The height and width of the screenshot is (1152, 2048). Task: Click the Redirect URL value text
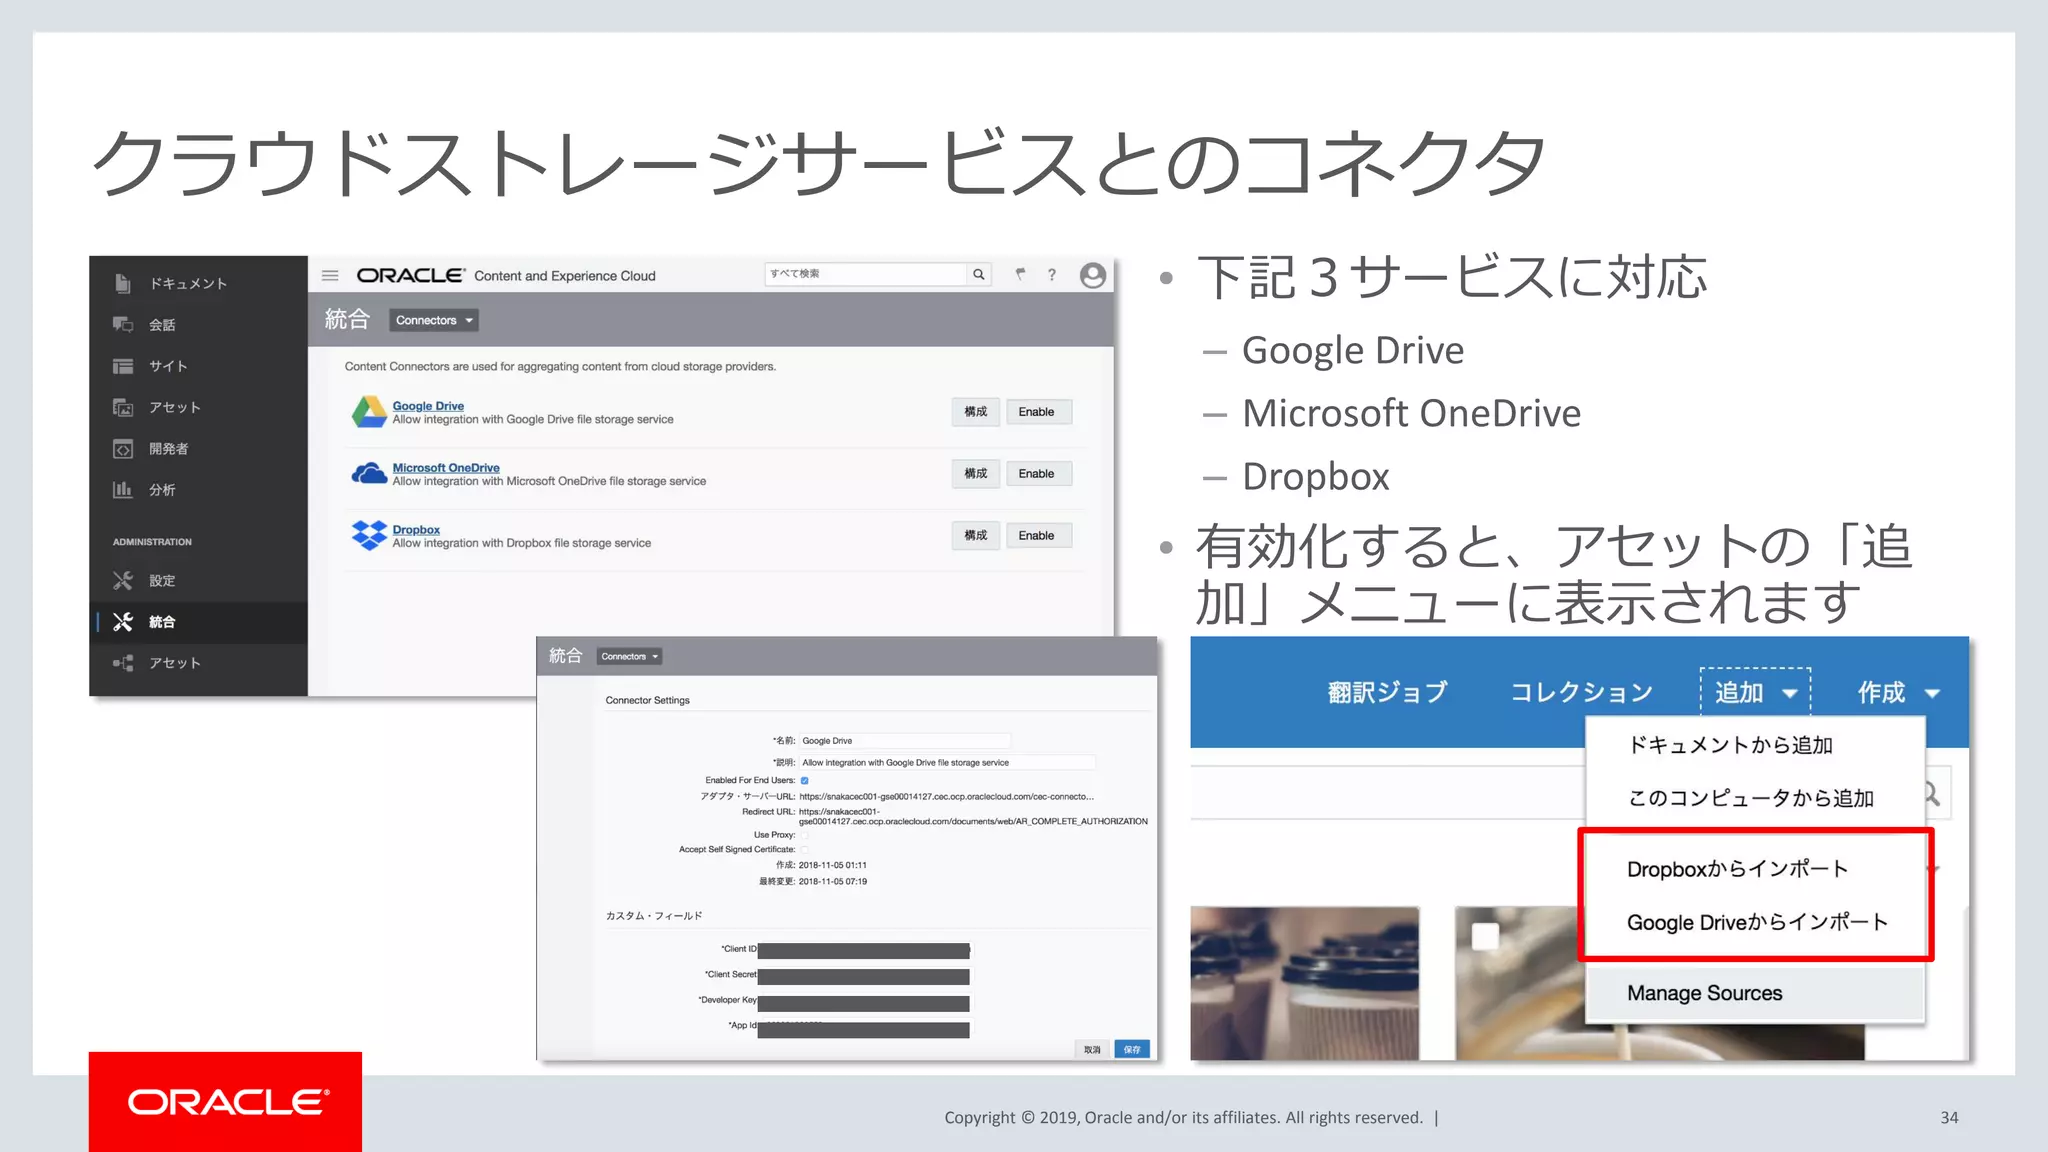click(973, 817)
